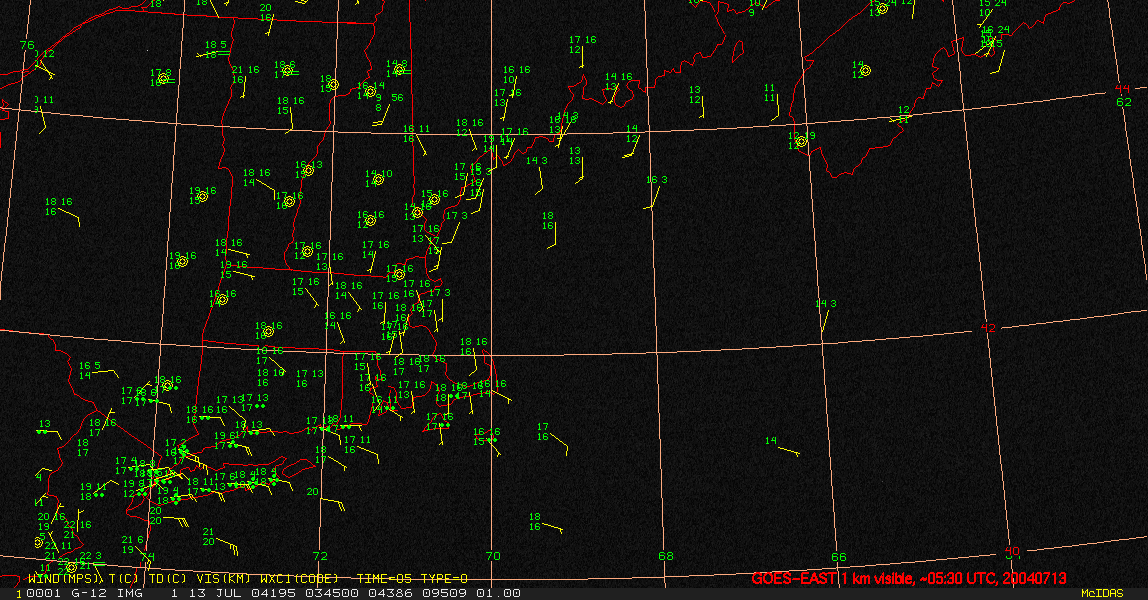Click the green 72 longitude label
This screenshot has width=1148, height=600.
[x=320, y=556]
